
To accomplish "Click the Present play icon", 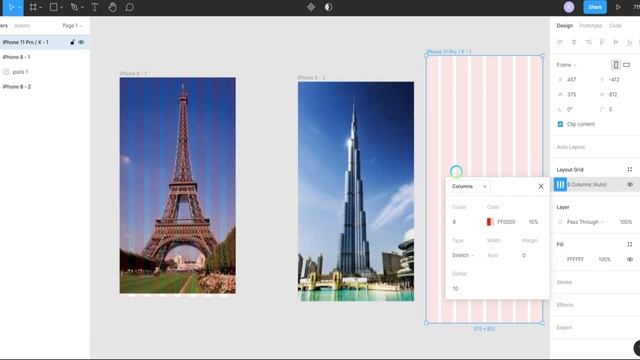I will pos(618,7).
